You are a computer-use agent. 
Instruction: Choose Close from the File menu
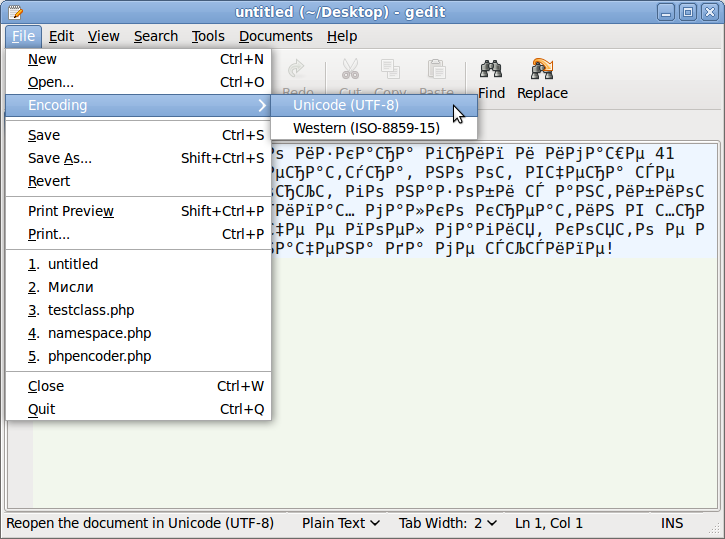pos(138,386)
